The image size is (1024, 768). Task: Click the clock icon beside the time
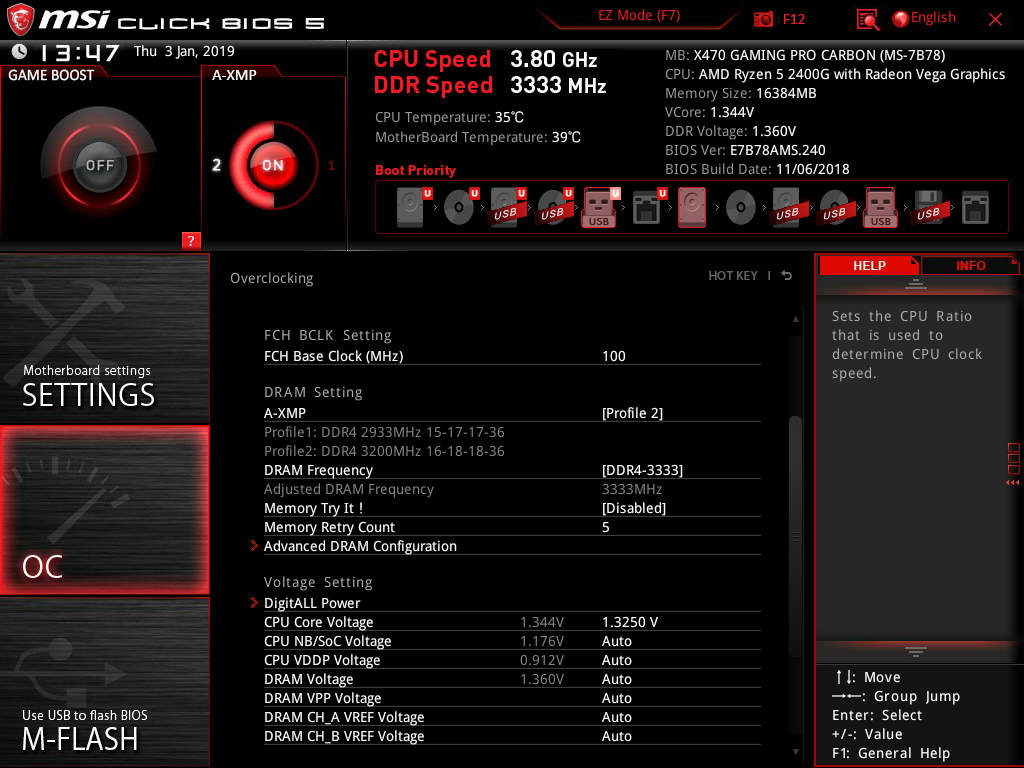click(20, 52)
